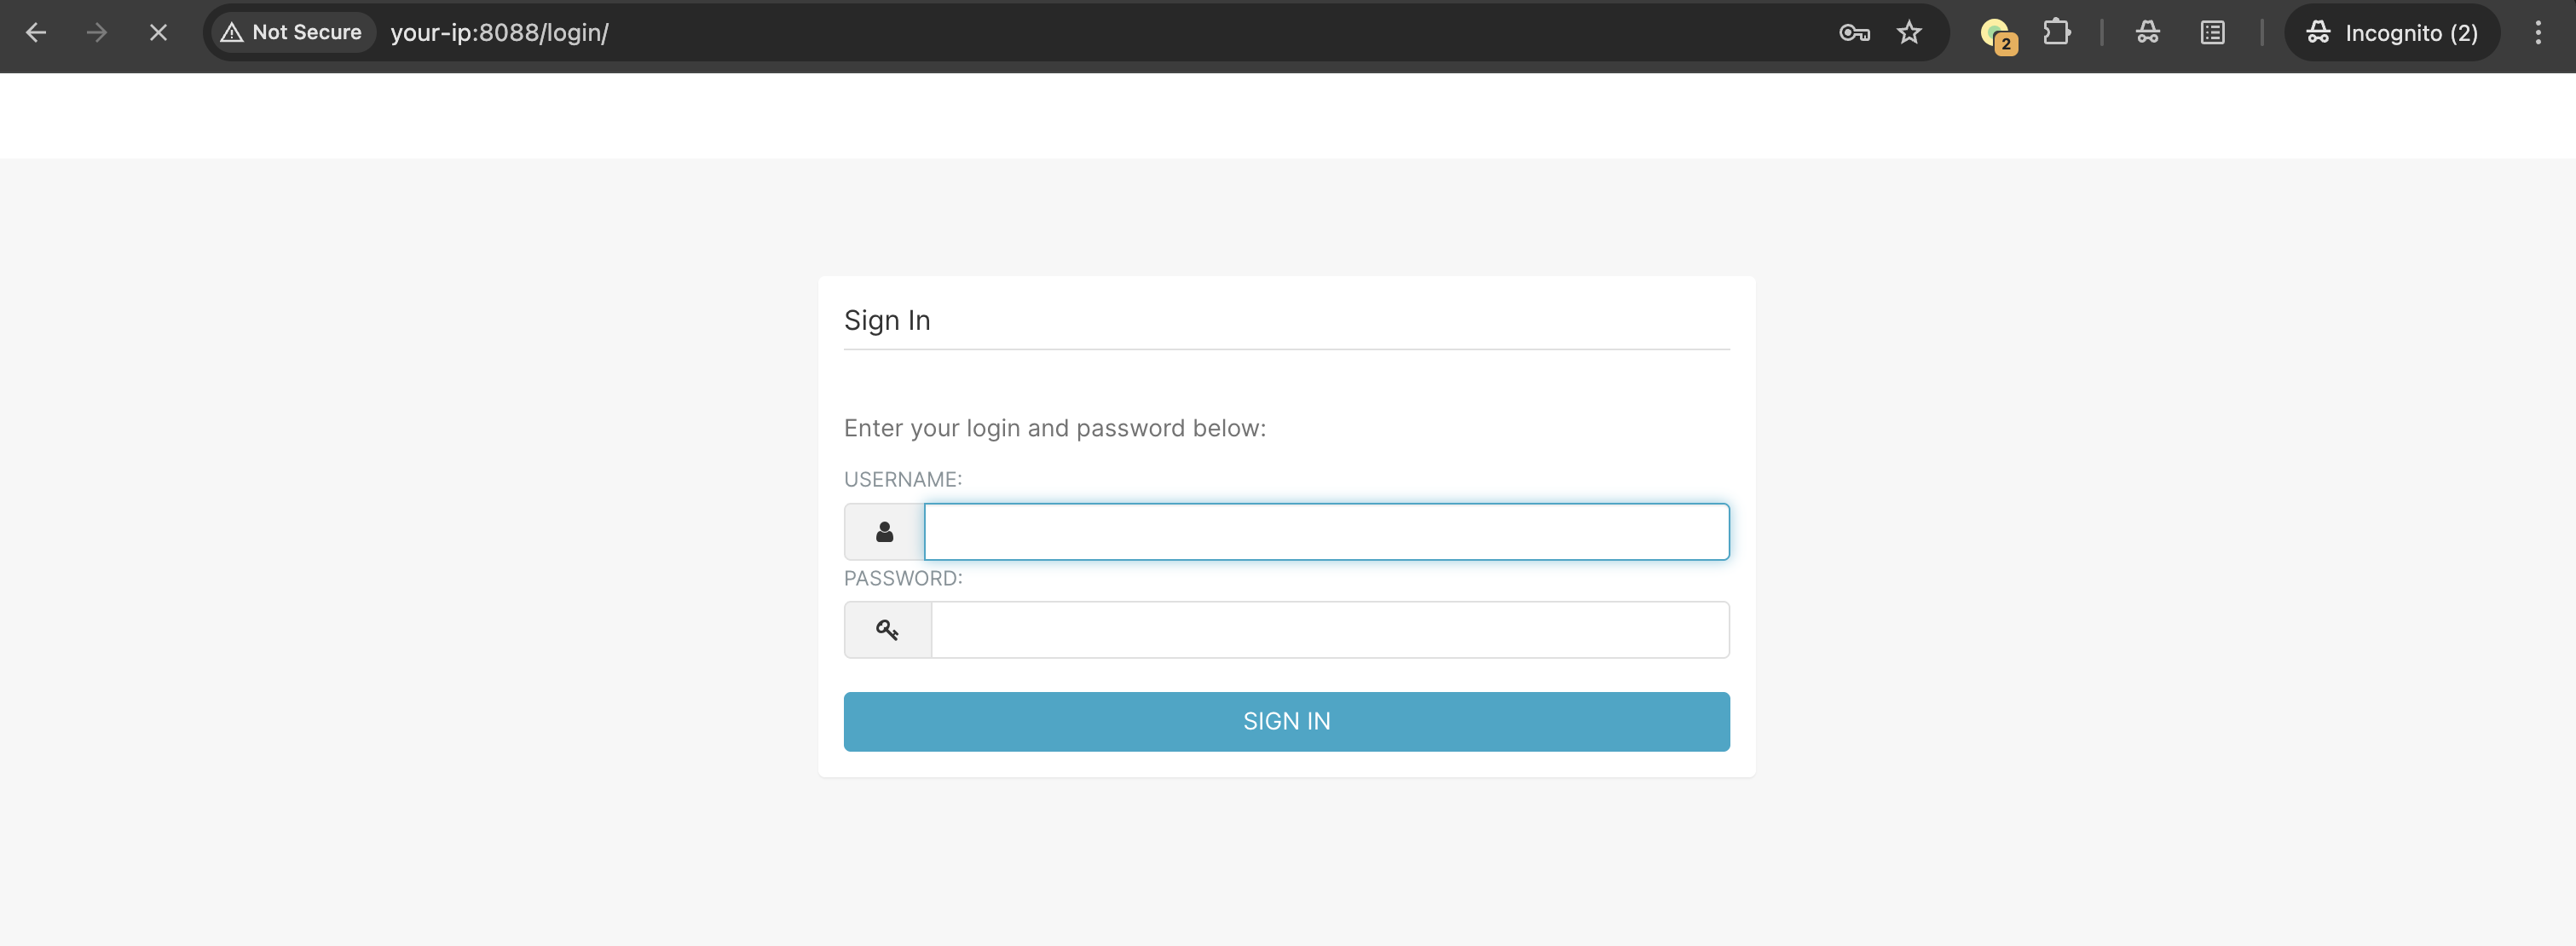Open saved passwords key icon in address bar
This screenshot has height=946, width=2576.
[x=1854, y=33]
